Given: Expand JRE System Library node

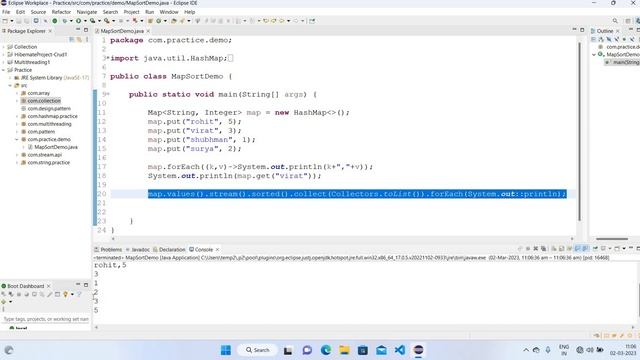Looking at the screenshot, I should [10, 78].
